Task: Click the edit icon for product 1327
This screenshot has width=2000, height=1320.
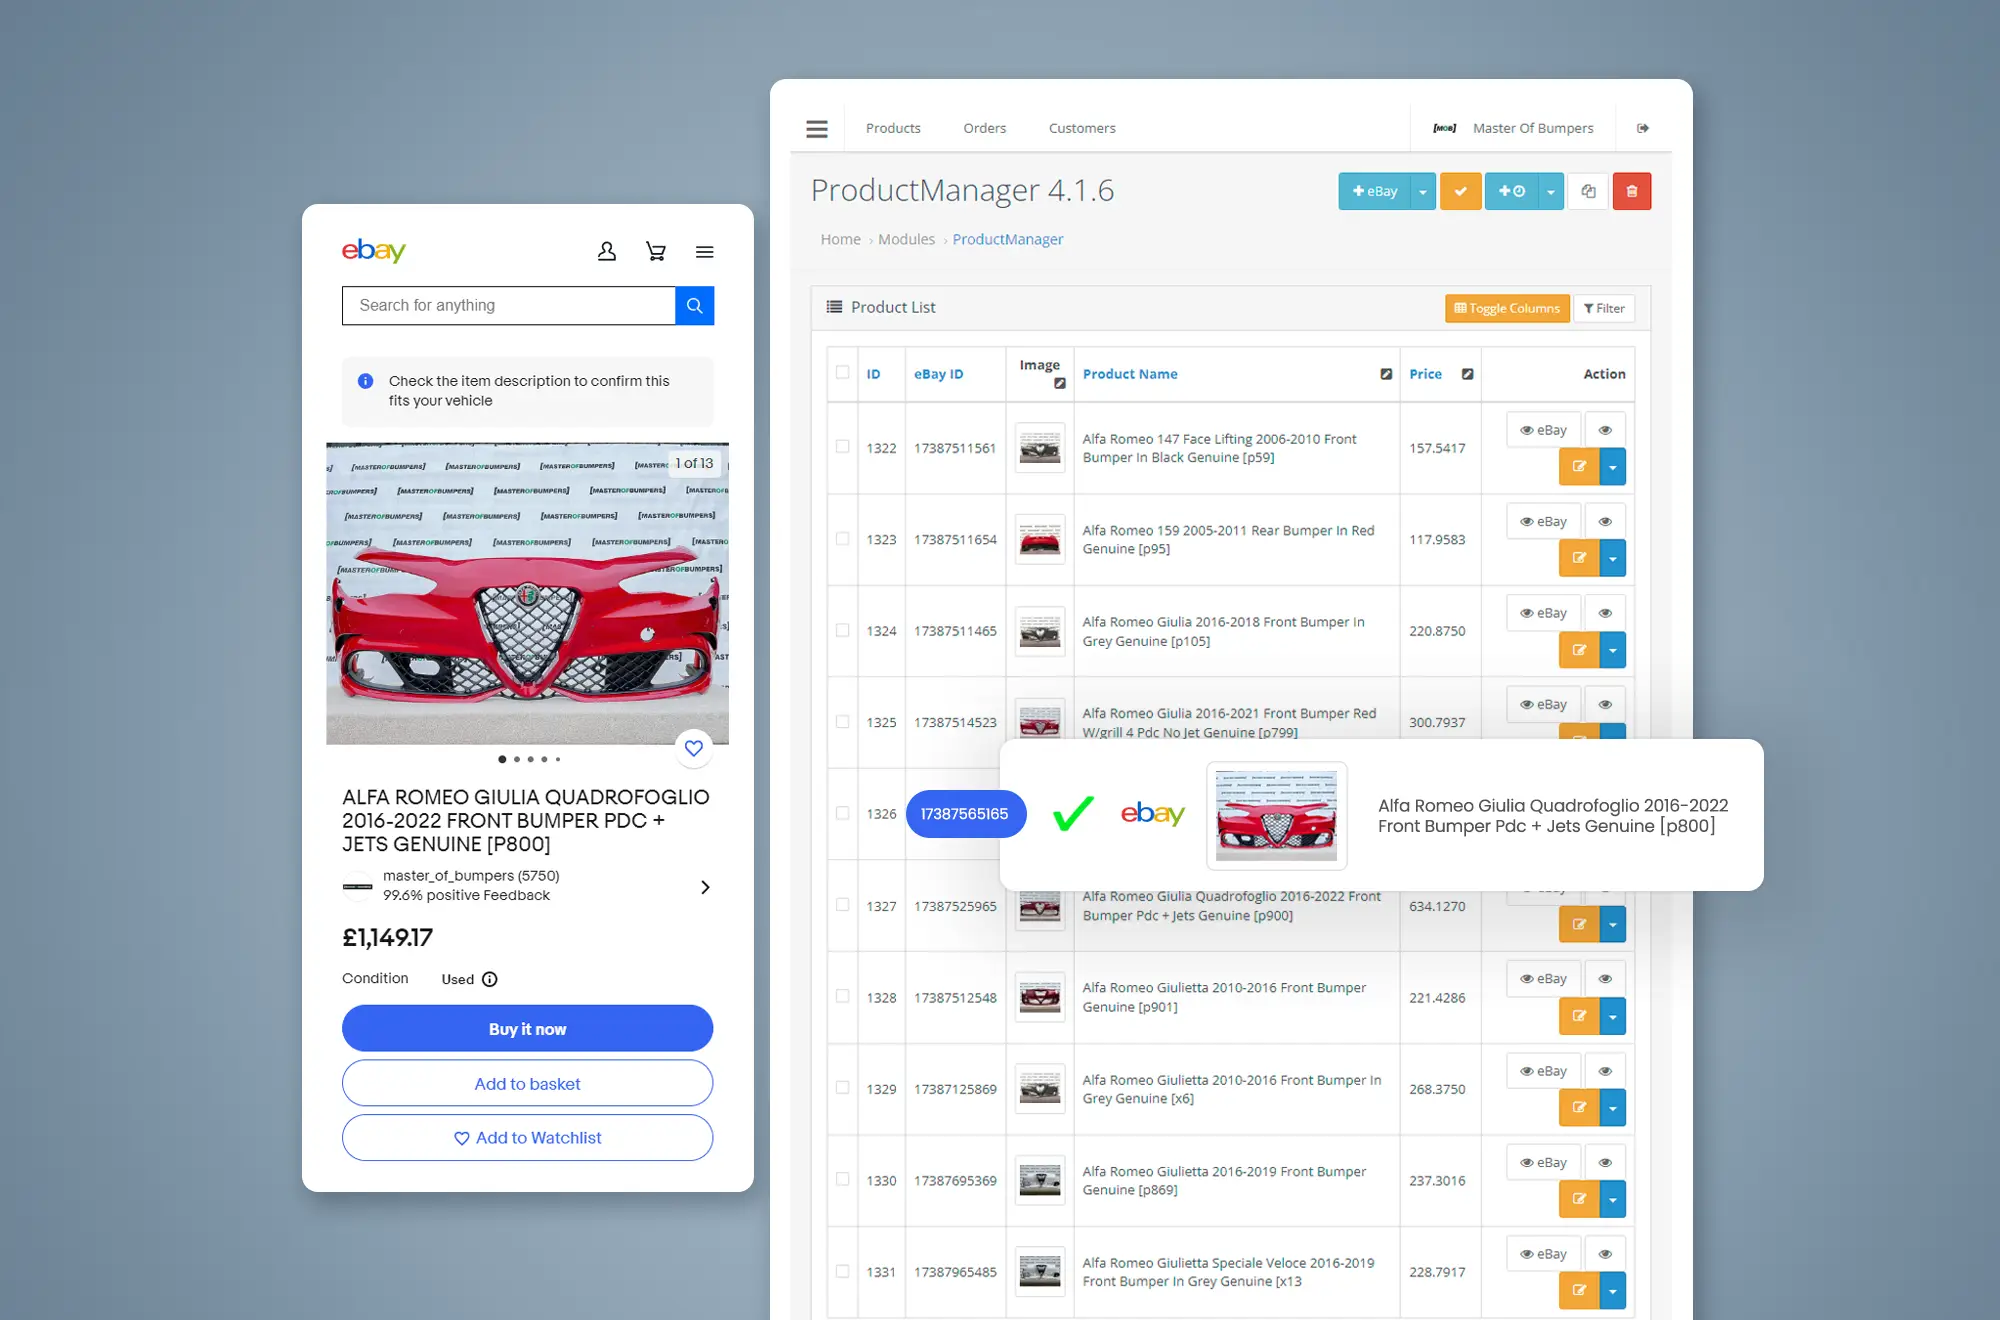Action: pos(1579,924)
